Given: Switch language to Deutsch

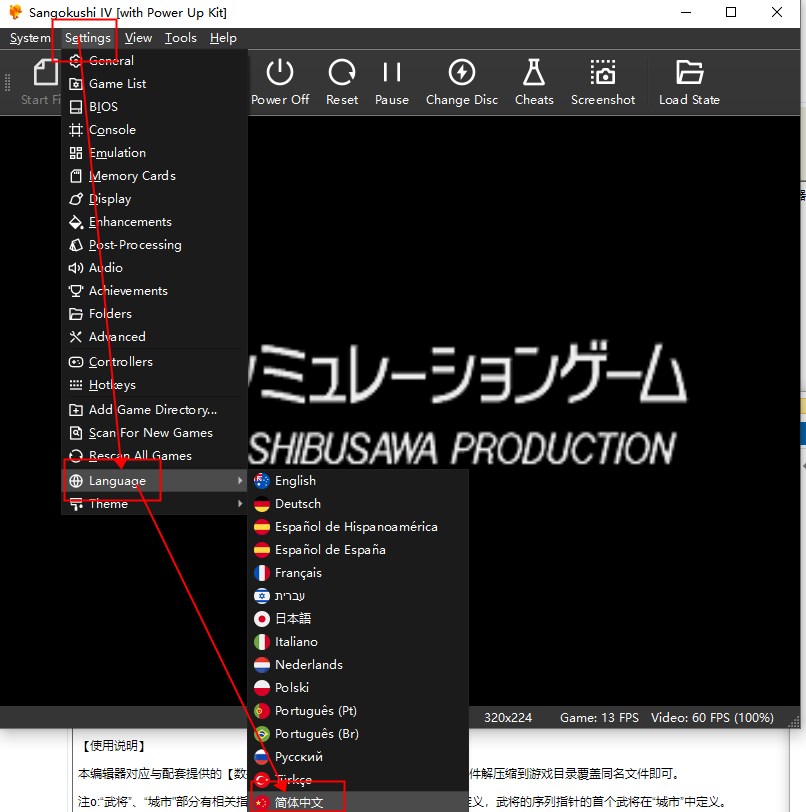Looking at the screenshot, I should (x=358, y=503).
